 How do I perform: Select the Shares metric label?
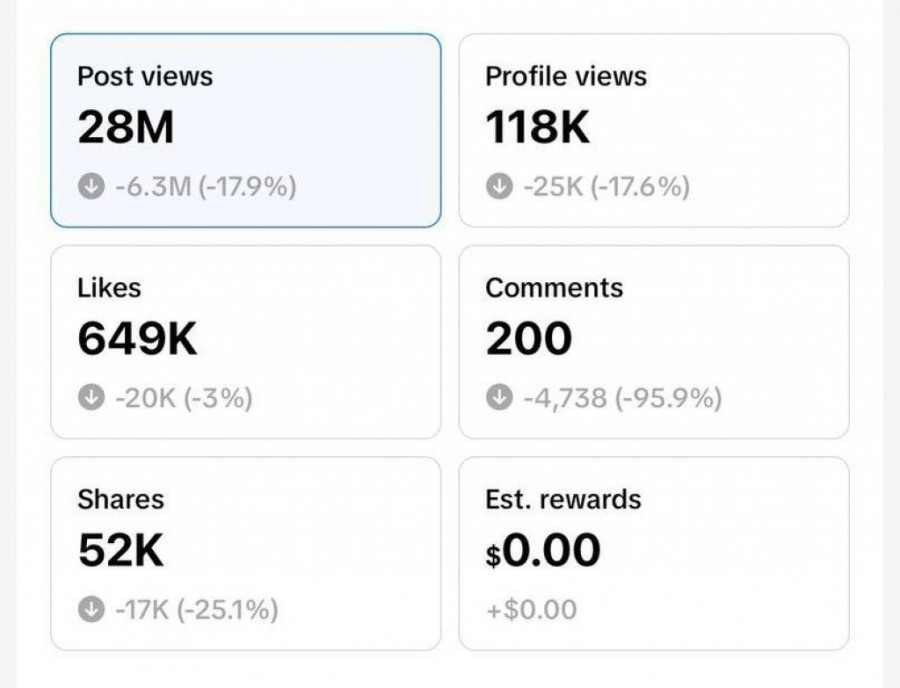coord(120,499)
